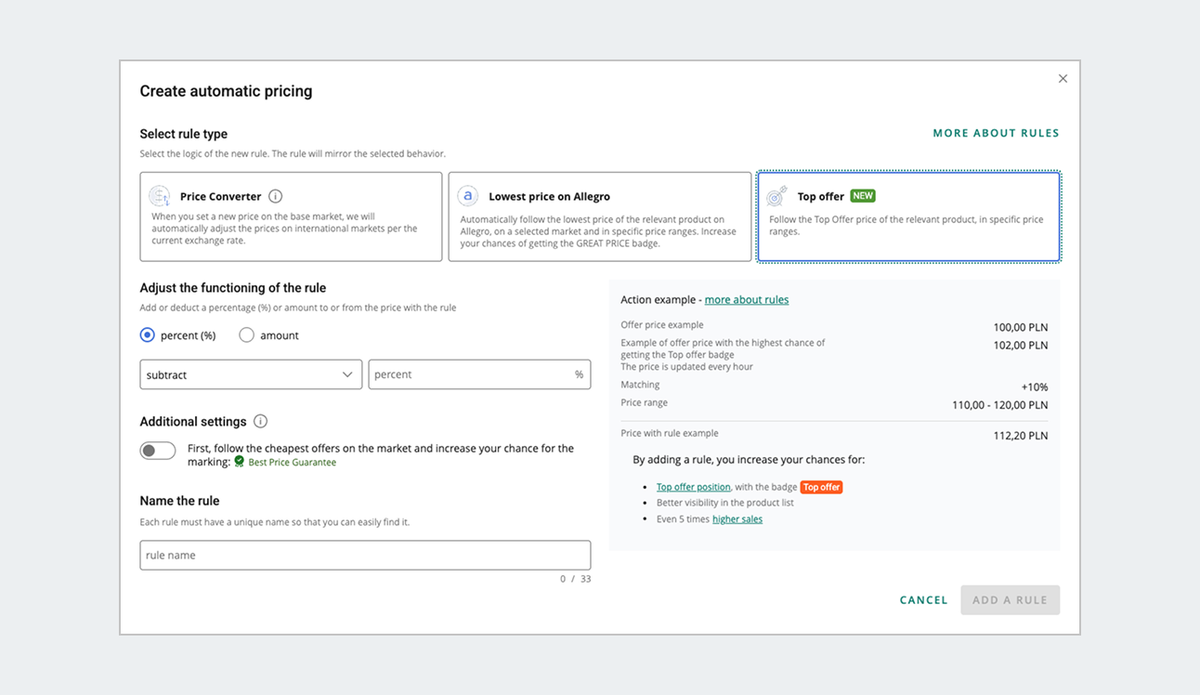Select the Lowest price on Allegro rule
Viewport: 1200px width, 695px height.
pyautogui.click(x=600, y=217)
